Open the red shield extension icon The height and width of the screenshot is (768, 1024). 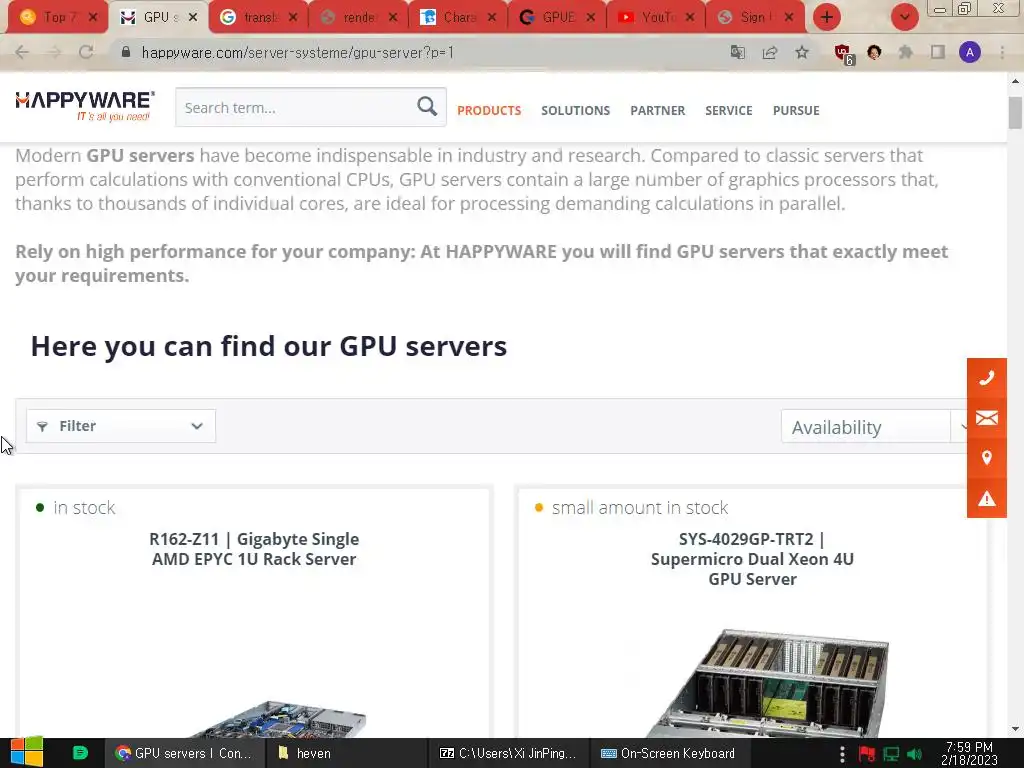tap(844, 54)
